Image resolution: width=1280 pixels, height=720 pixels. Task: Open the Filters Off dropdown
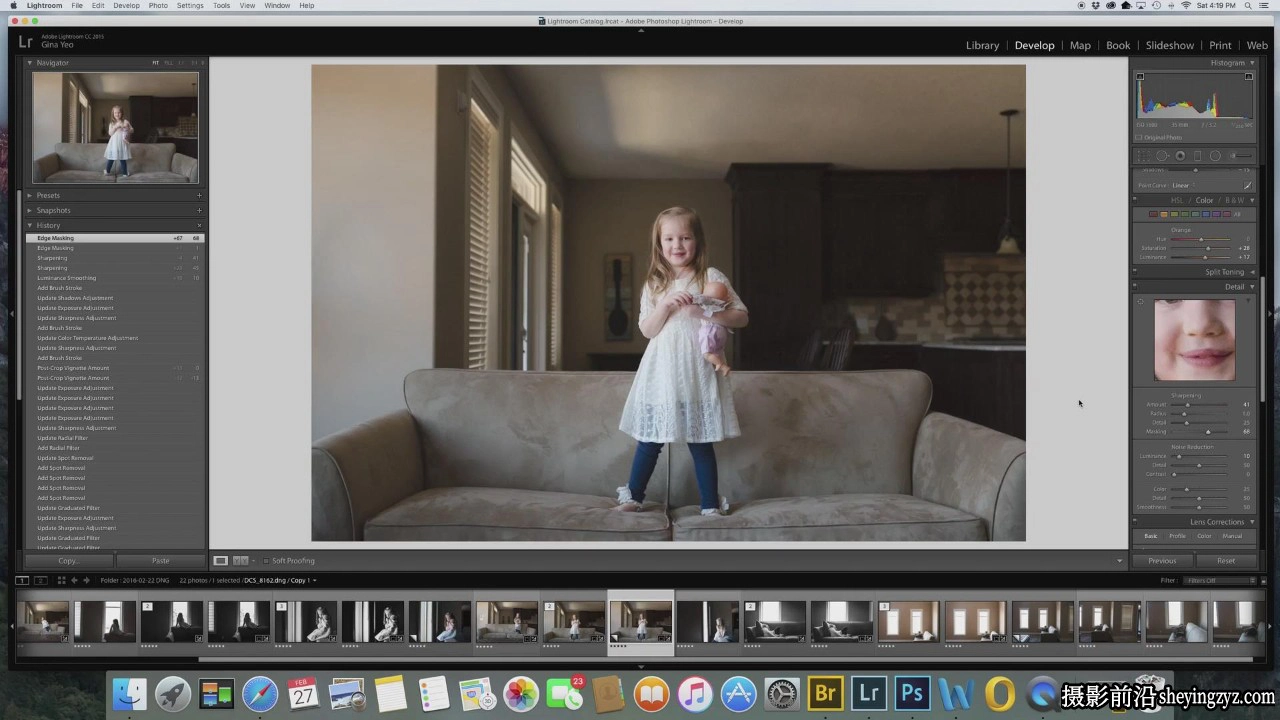(1218, 580)
